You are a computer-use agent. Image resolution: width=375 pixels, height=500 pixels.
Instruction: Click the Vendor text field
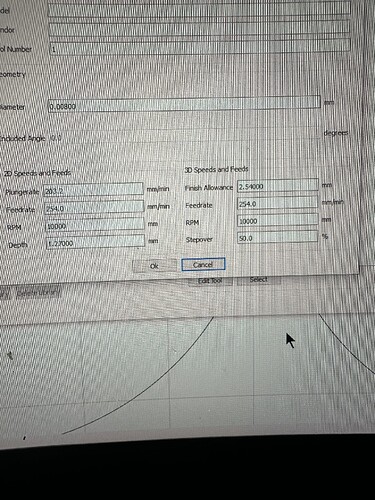[x=200, y=27]
